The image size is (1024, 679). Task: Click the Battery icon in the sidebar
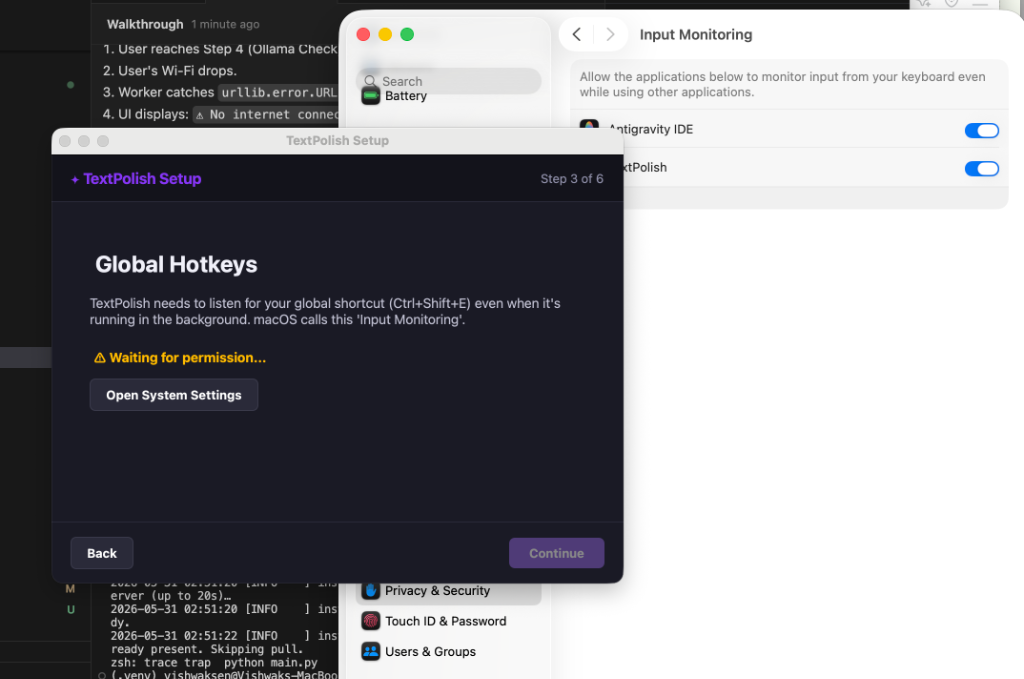tap(370, 97)
